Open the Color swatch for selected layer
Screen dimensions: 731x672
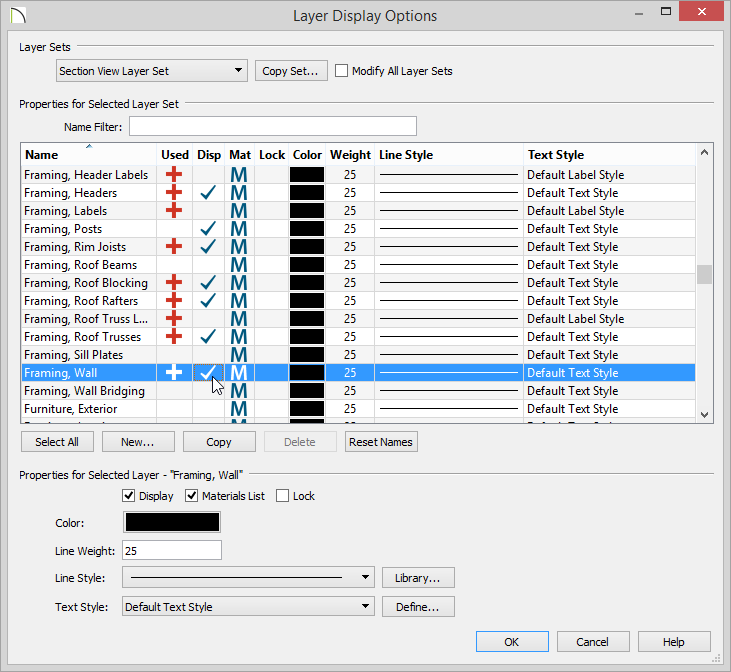click(172, 522)
